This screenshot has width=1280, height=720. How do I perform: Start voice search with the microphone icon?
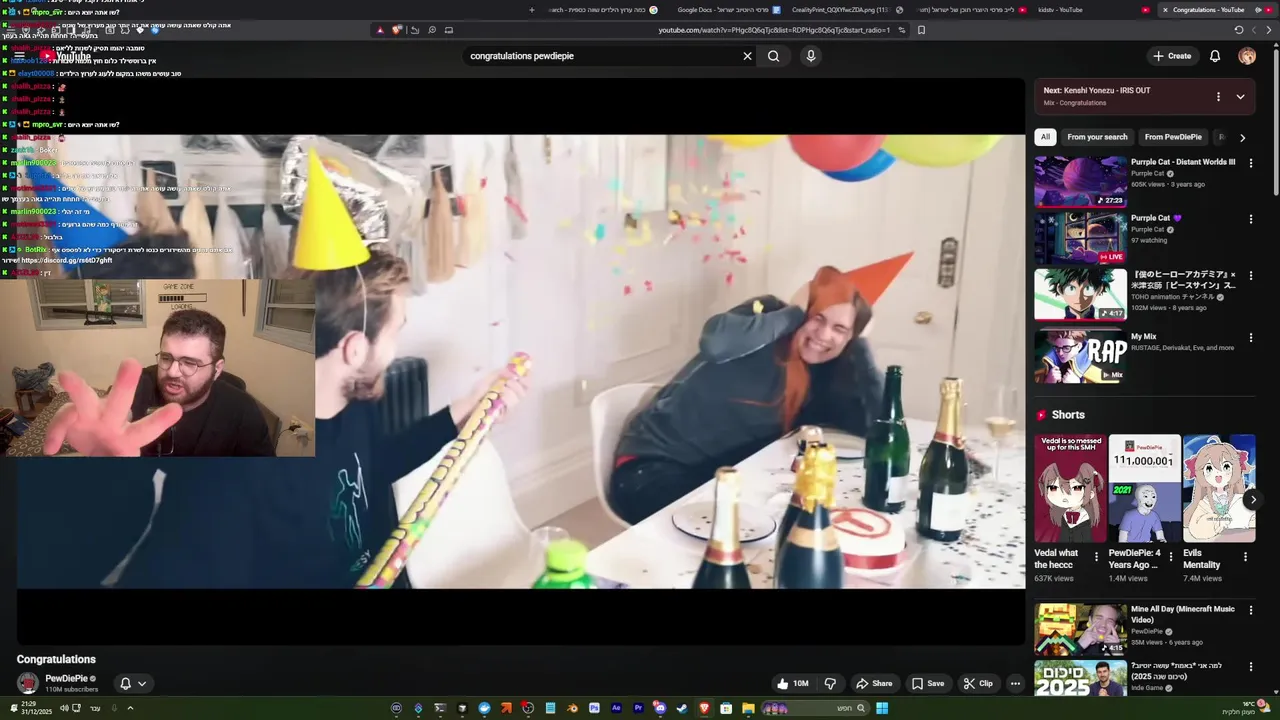(811, 56)
